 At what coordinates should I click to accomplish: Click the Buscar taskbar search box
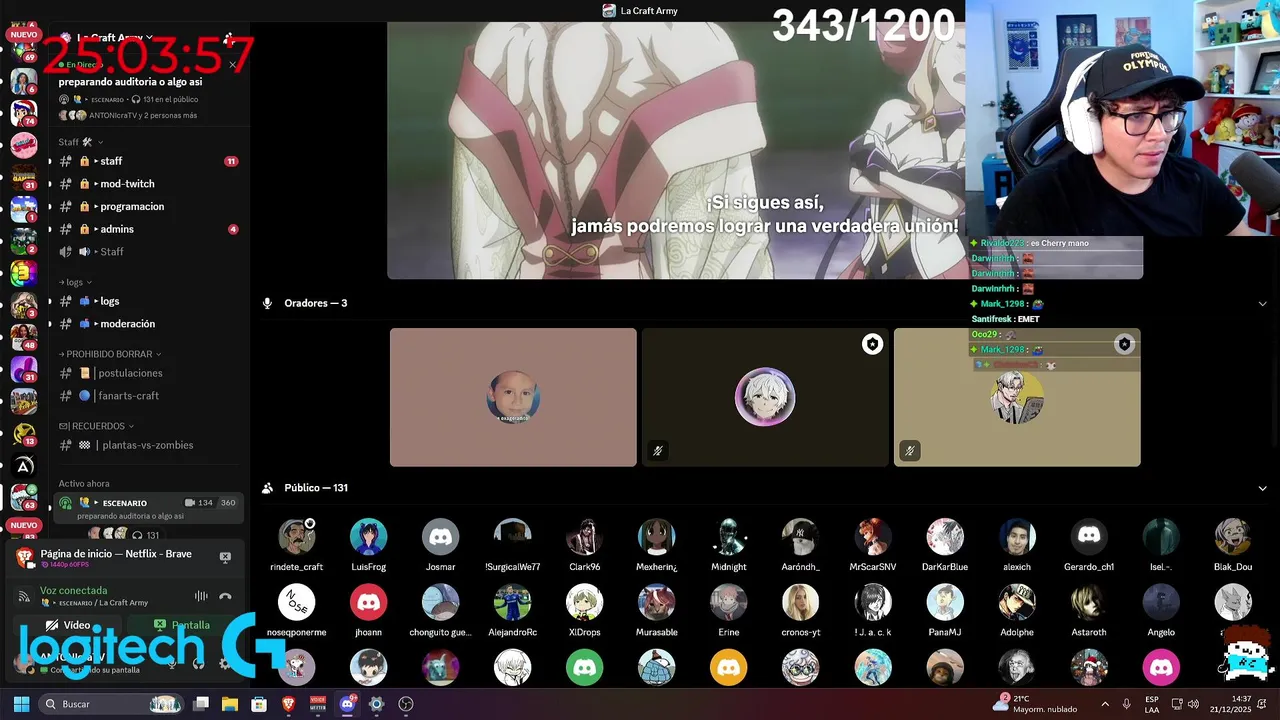coord(112,704)
